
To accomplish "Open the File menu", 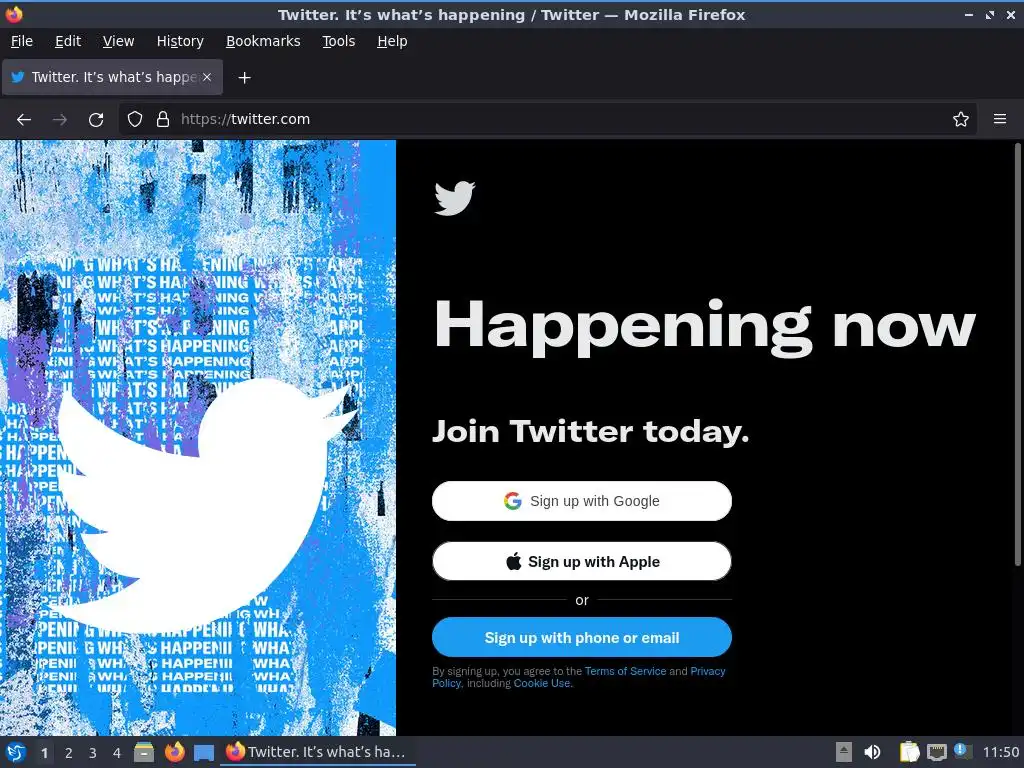I will (x=22, y=41).
